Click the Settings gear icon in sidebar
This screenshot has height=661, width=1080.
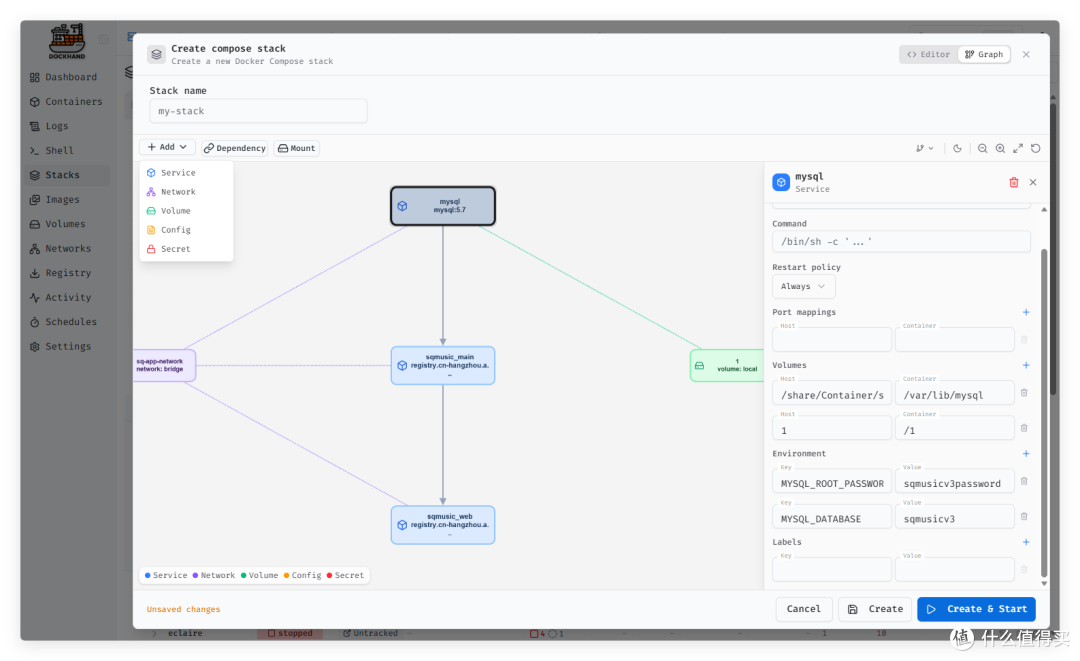(34, 346)
